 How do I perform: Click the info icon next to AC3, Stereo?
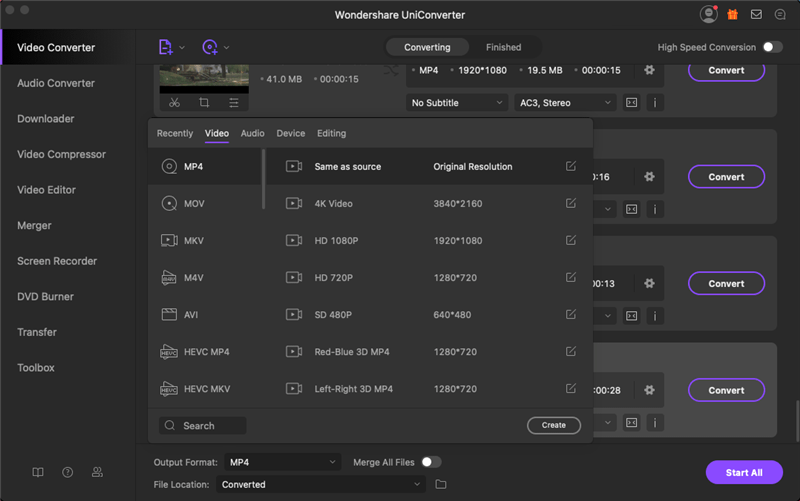(655, 103)
